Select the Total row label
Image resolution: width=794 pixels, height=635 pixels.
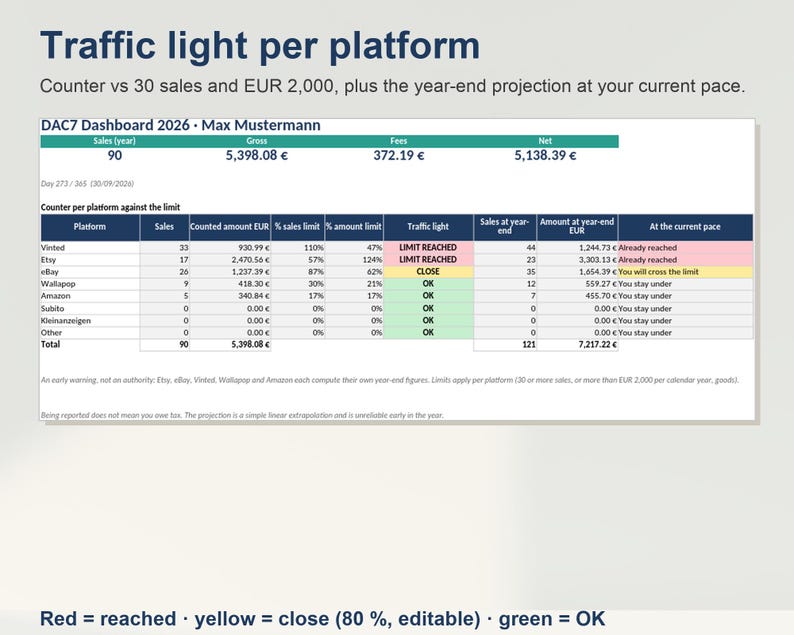51,344
